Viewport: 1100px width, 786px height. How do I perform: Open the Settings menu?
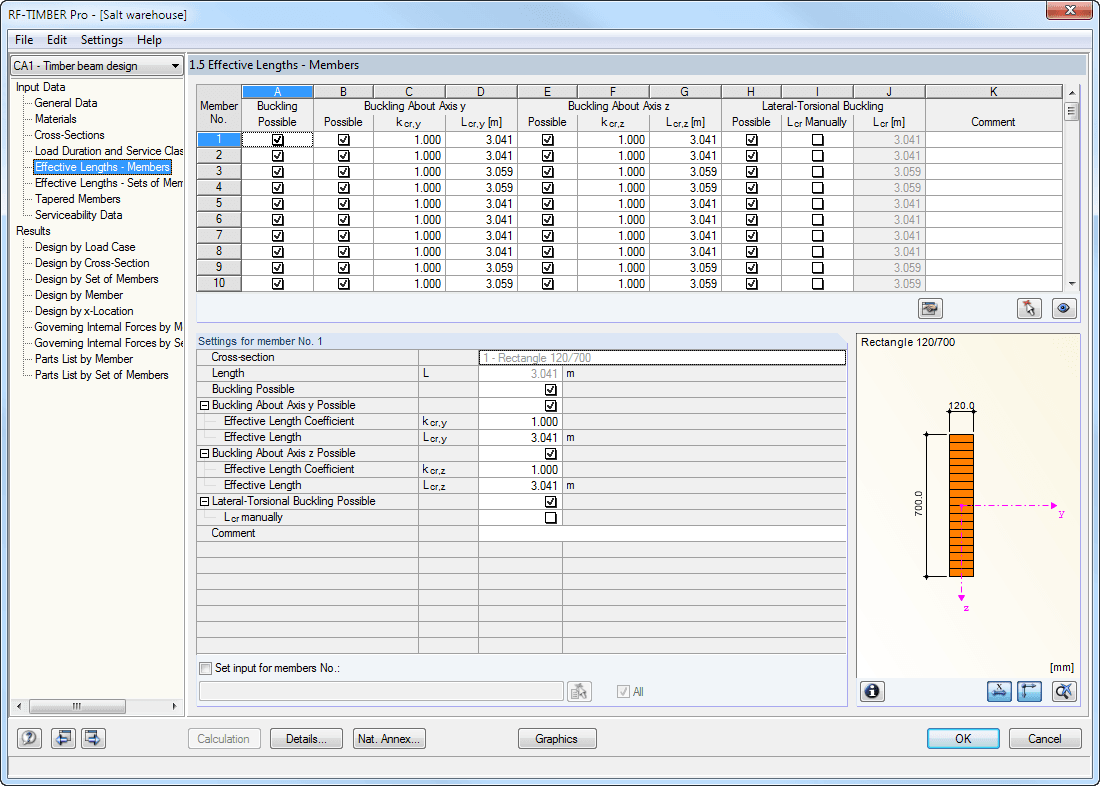point(102,40)
